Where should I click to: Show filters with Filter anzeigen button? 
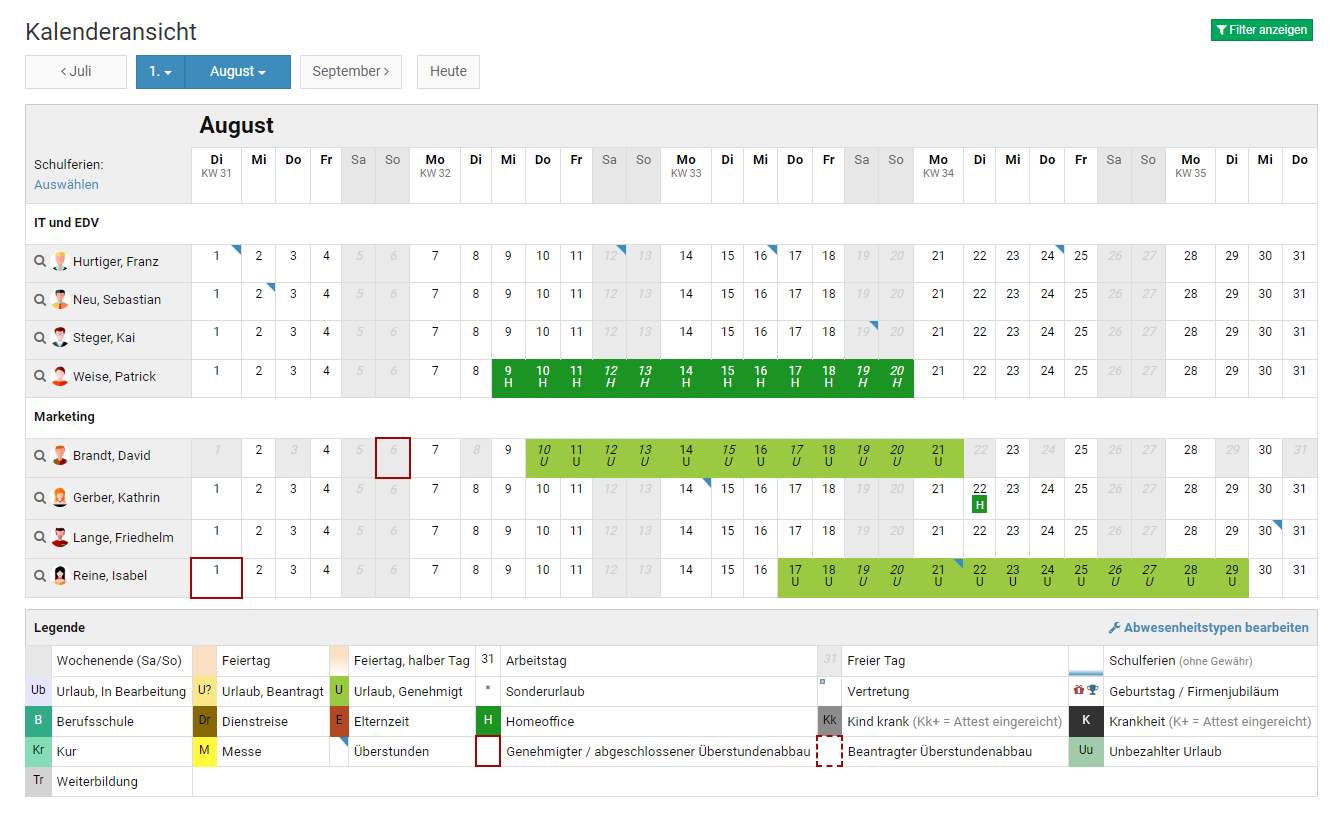tap(1261, 30)
